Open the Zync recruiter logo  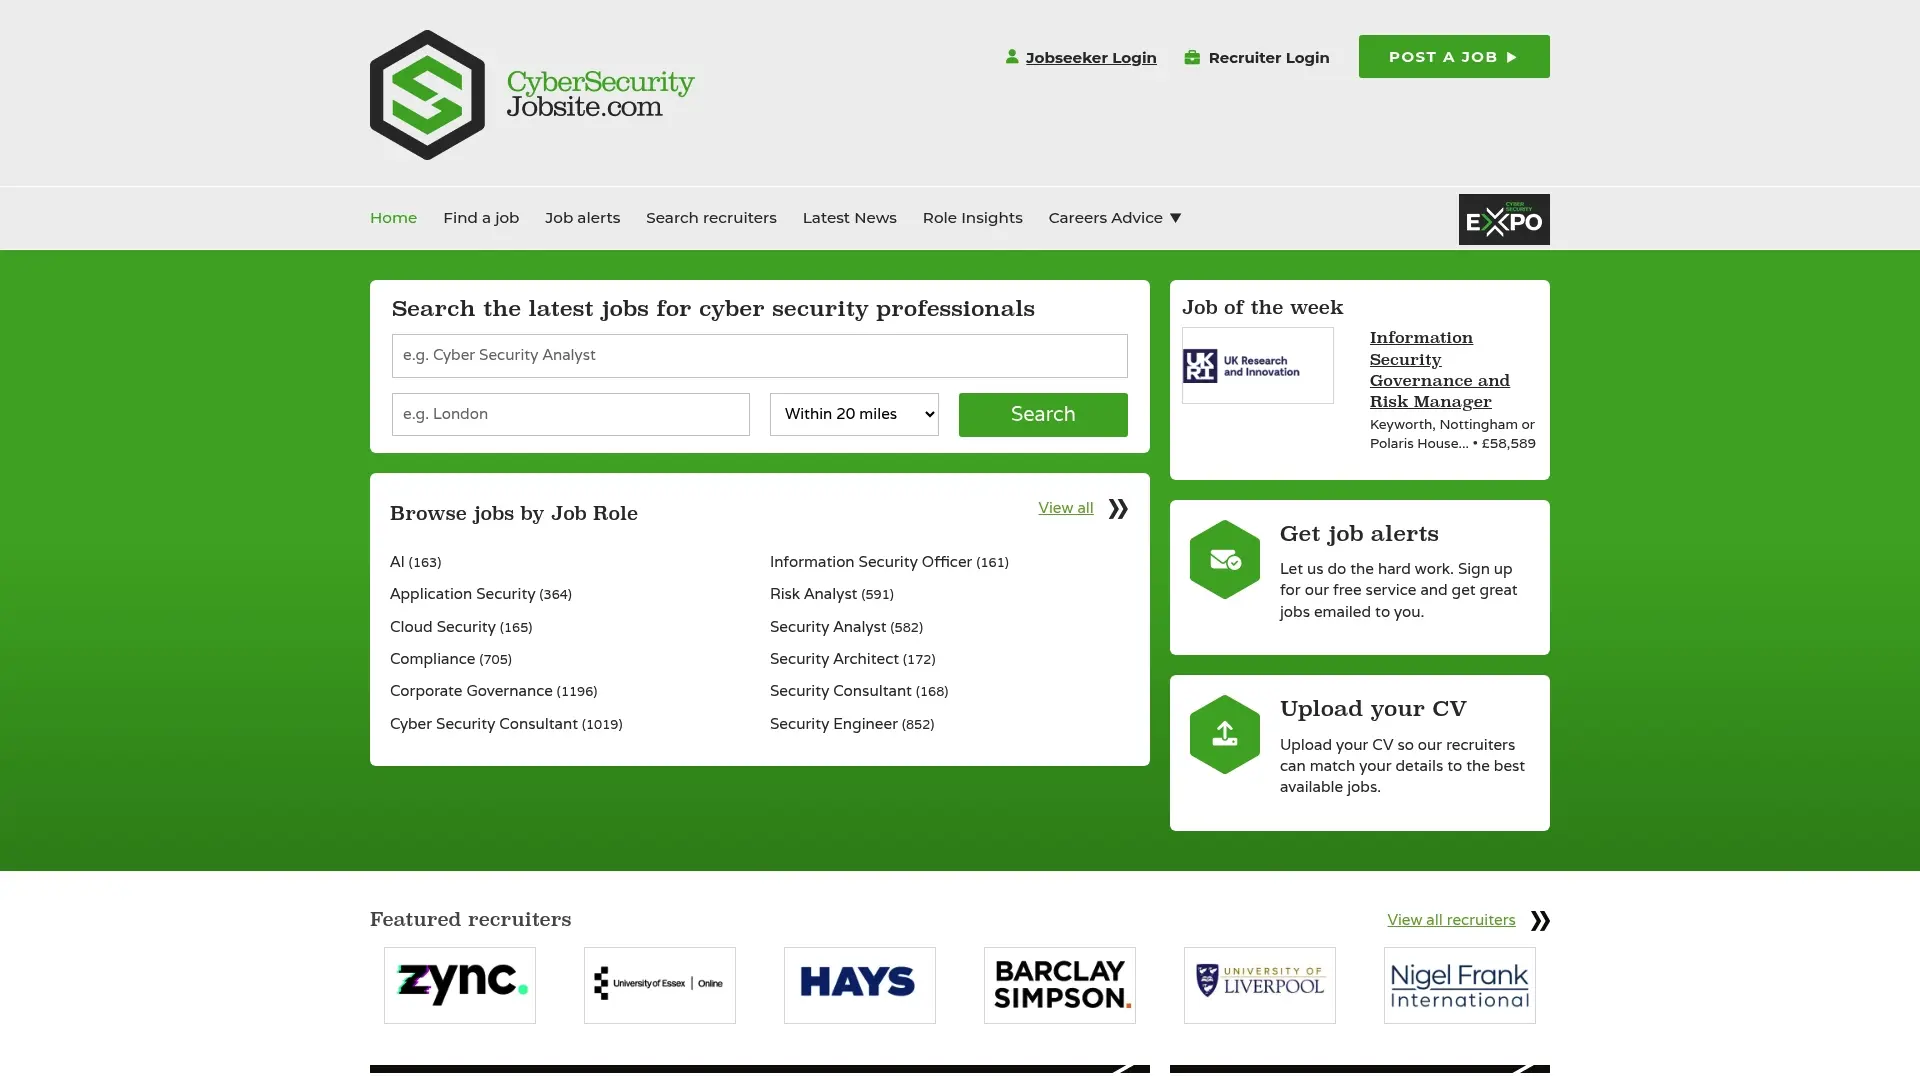(x=460, y=985)
